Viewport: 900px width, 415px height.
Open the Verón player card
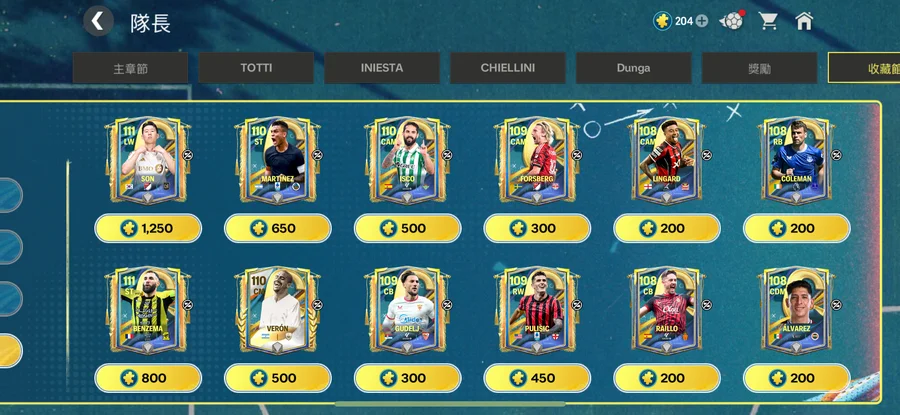point(277,311)
